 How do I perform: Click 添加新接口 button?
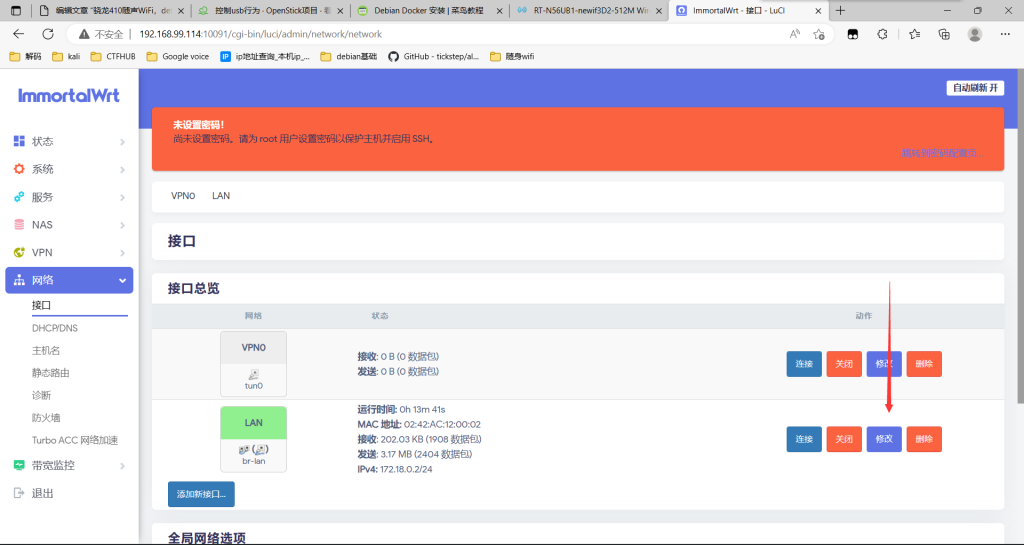[201, 494]
